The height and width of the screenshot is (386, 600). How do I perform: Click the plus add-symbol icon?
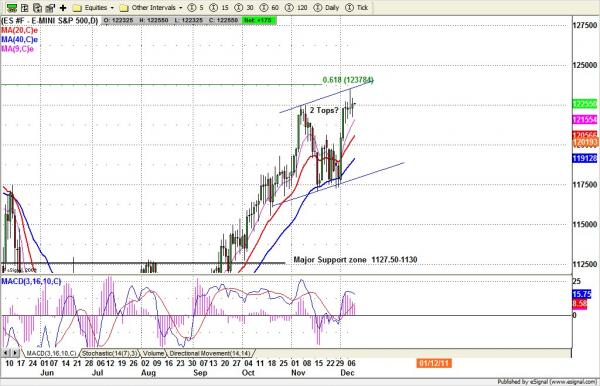(63, 7)
